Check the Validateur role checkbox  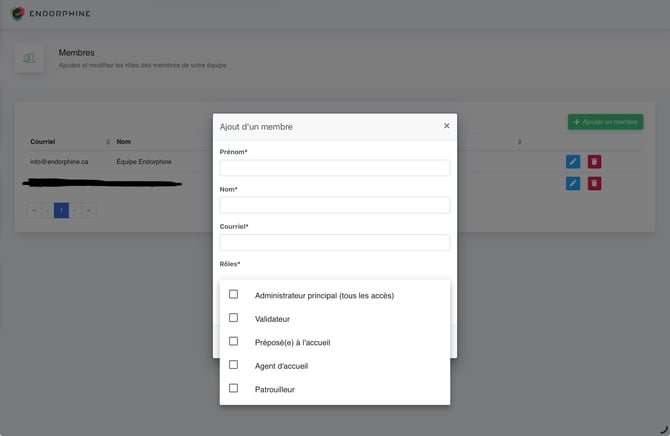[x=233, y=318]
